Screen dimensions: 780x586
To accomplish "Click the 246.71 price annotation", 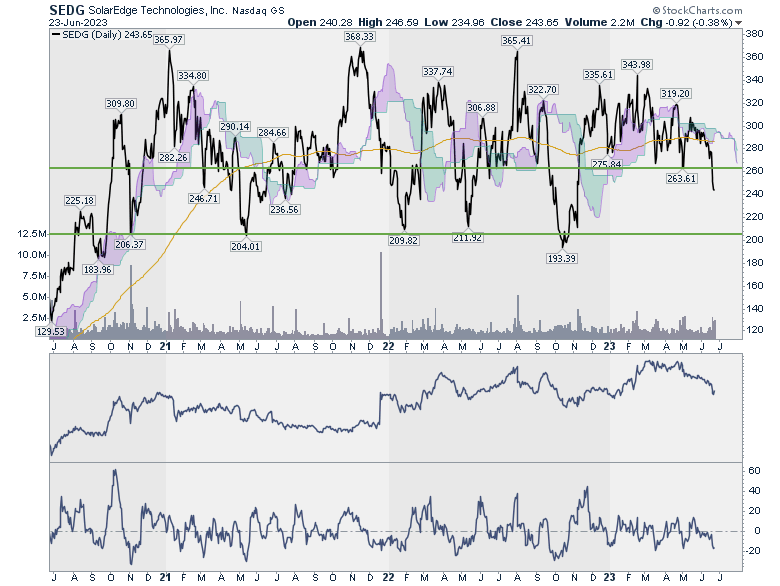I will coord(203,198).
